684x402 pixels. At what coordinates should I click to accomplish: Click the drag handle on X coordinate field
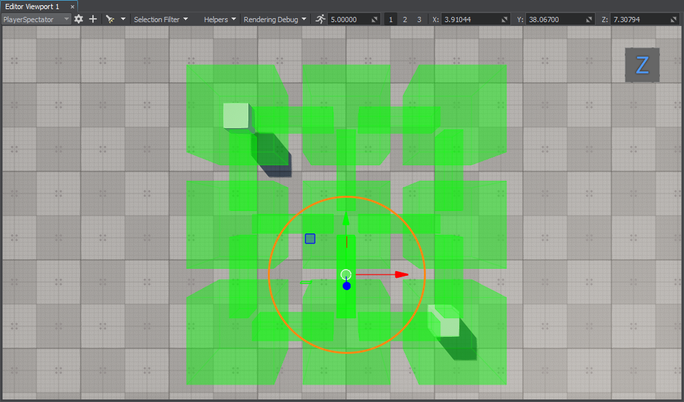(505, 20)
